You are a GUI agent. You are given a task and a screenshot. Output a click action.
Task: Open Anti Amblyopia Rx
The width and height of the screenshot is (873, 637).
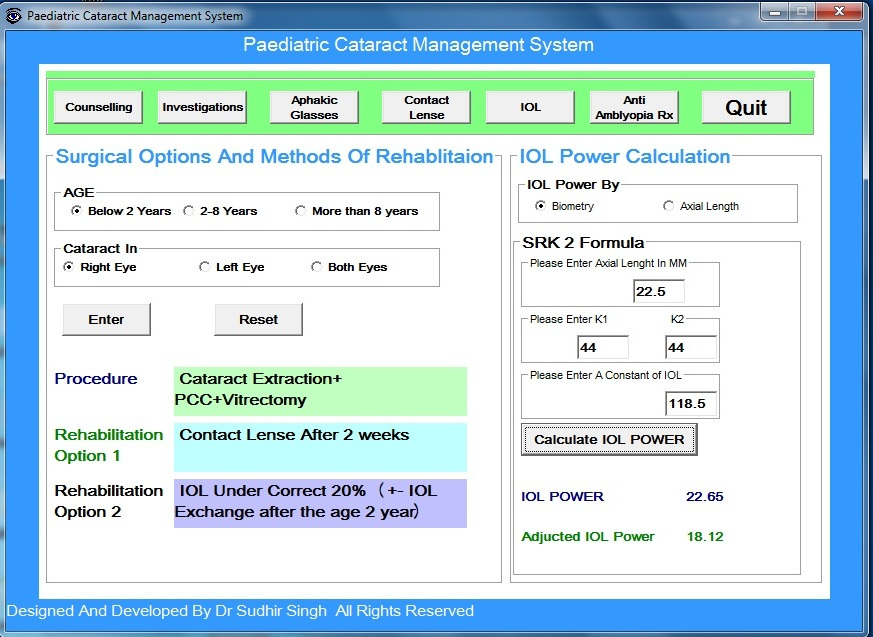pyautogui.click(x=634, y=107)
